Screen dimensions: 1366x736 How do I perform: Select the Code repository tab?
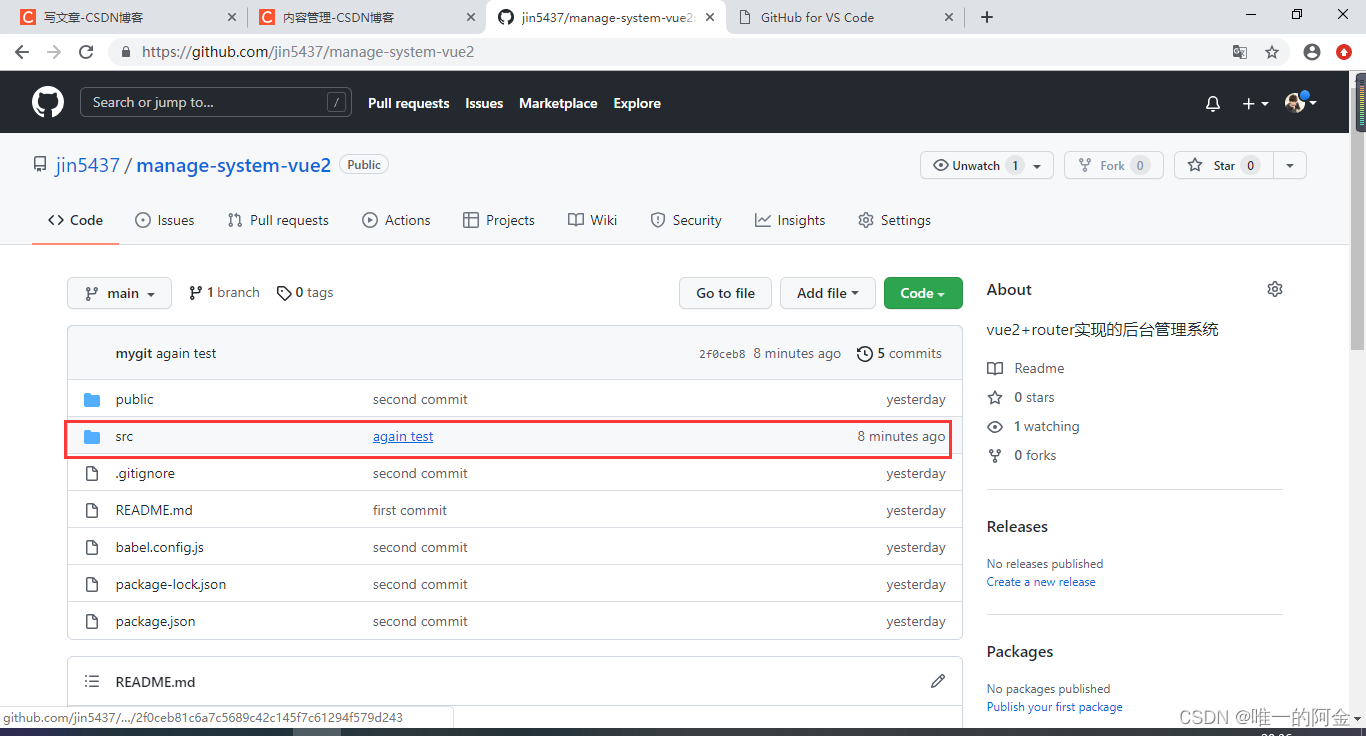tap(76, 220)
